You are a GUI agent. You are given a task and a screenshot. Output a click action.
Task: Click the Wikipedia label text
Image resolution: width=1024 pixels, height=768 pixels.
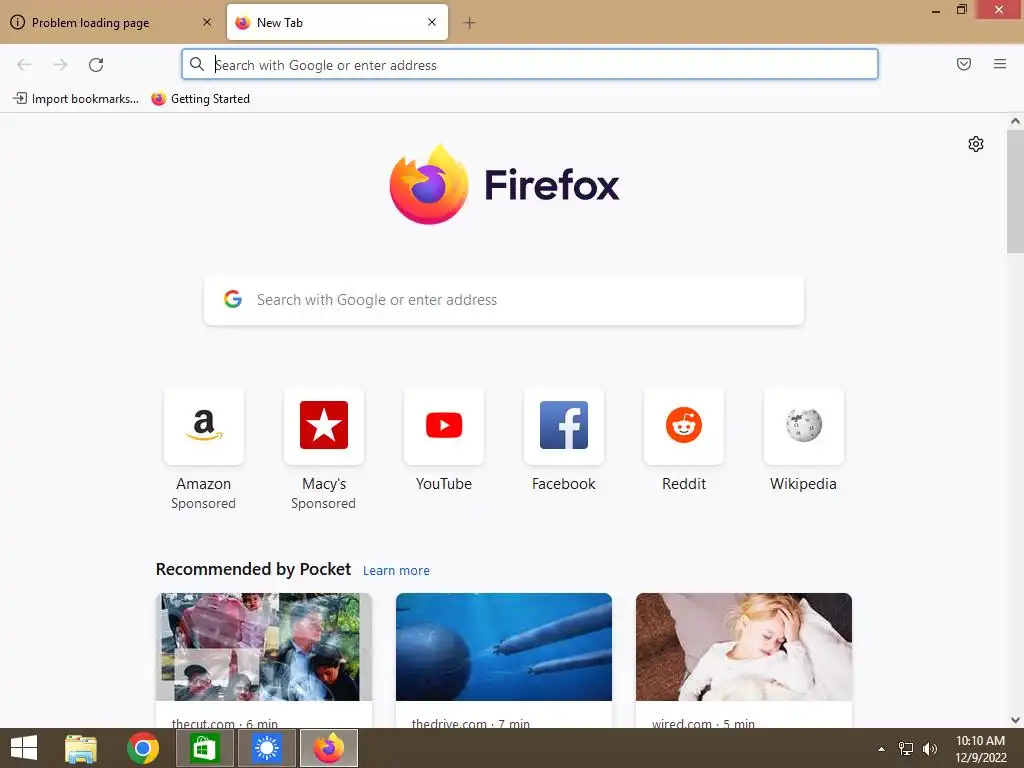803,484
